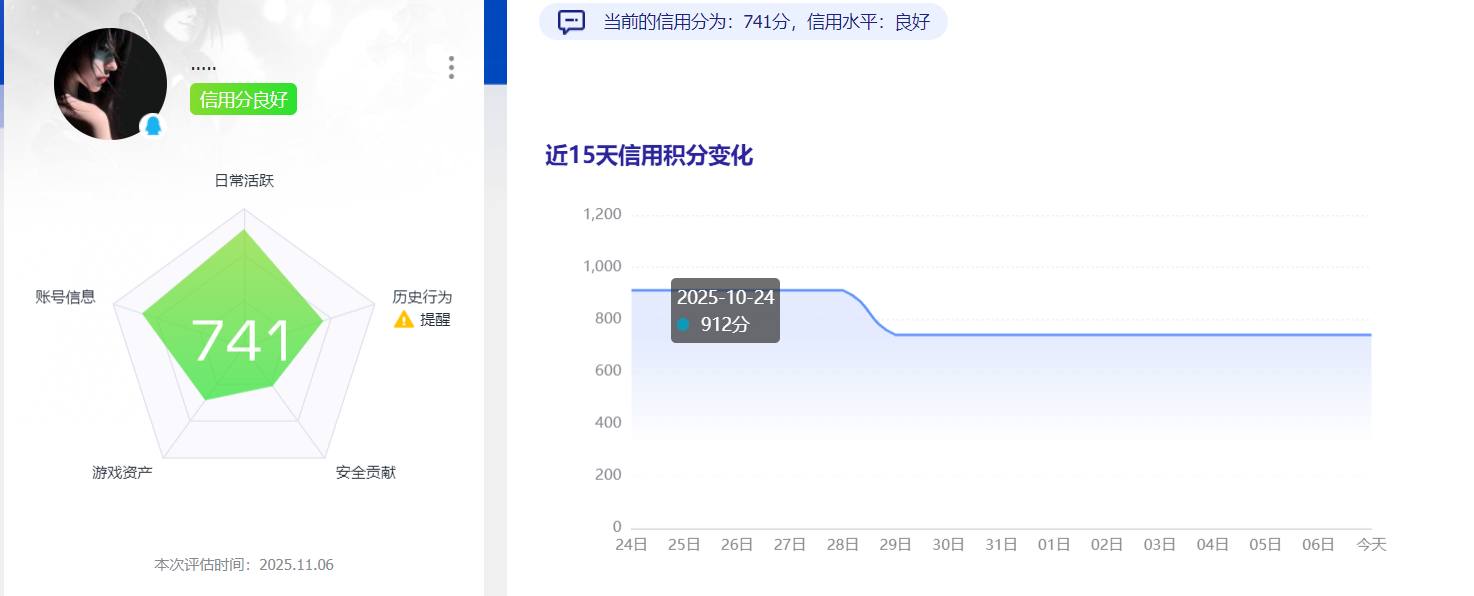Click the 近15天信用积分变化 chart title
The image size is (1474, 596).
648,156
